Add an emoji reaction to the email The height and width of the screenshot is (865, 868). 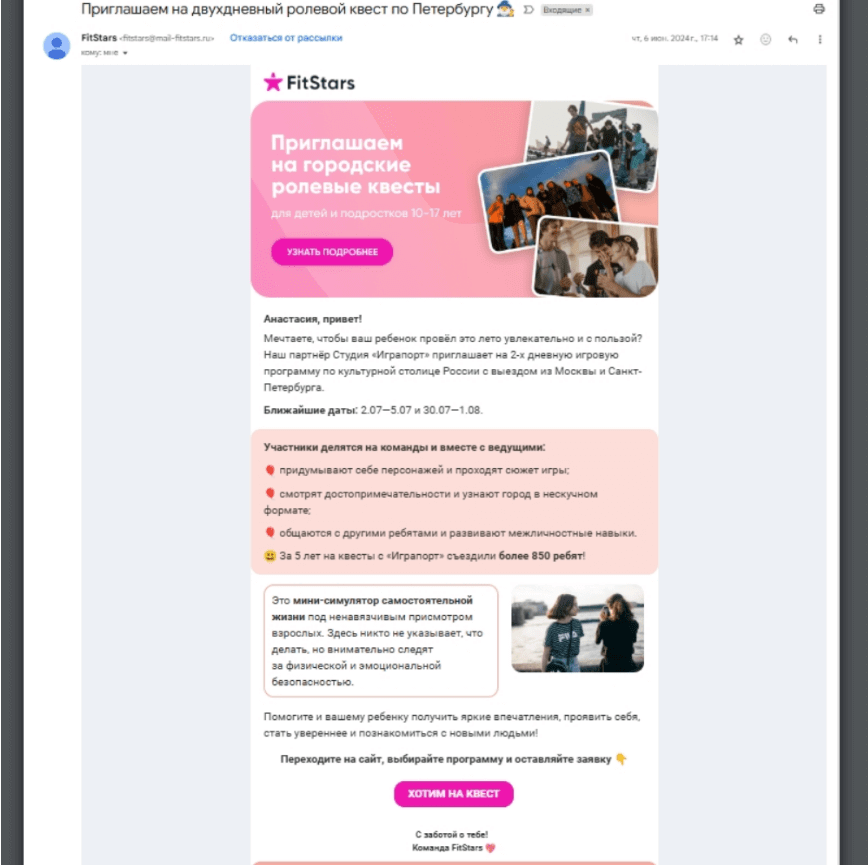(x=766, y=39)
